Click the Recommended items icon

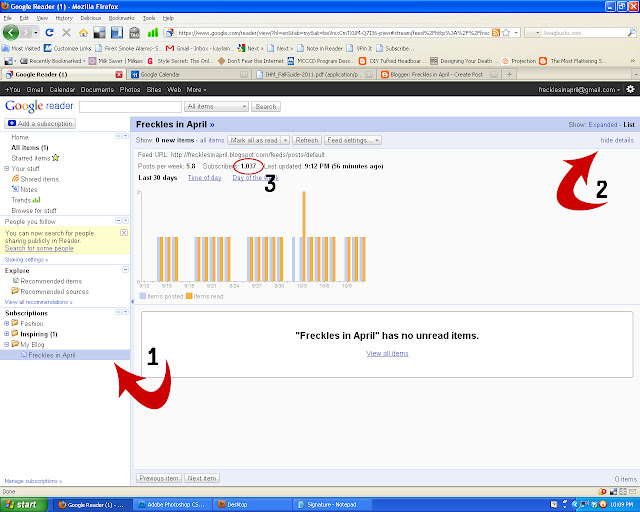pos(16,280)
